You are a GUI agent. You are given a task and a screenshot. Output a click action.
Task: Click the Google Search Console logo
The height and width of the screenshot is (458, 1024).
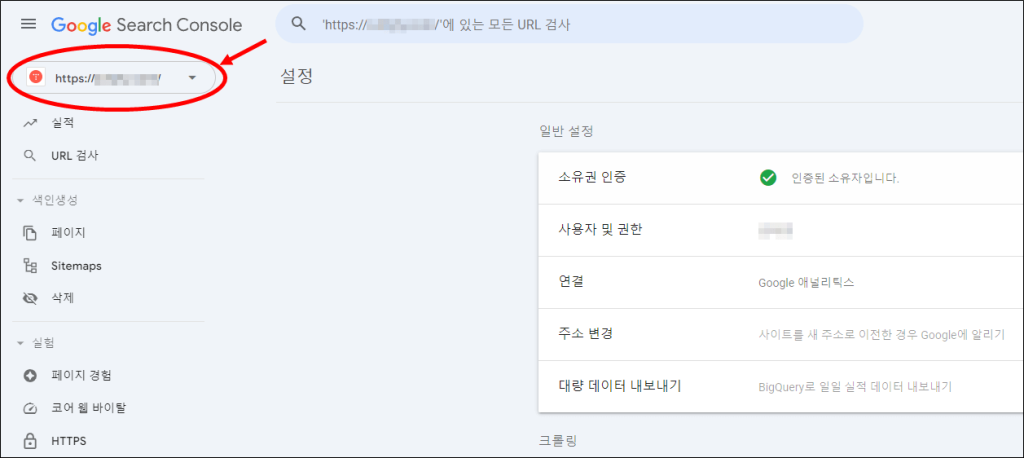pos(146,25)
